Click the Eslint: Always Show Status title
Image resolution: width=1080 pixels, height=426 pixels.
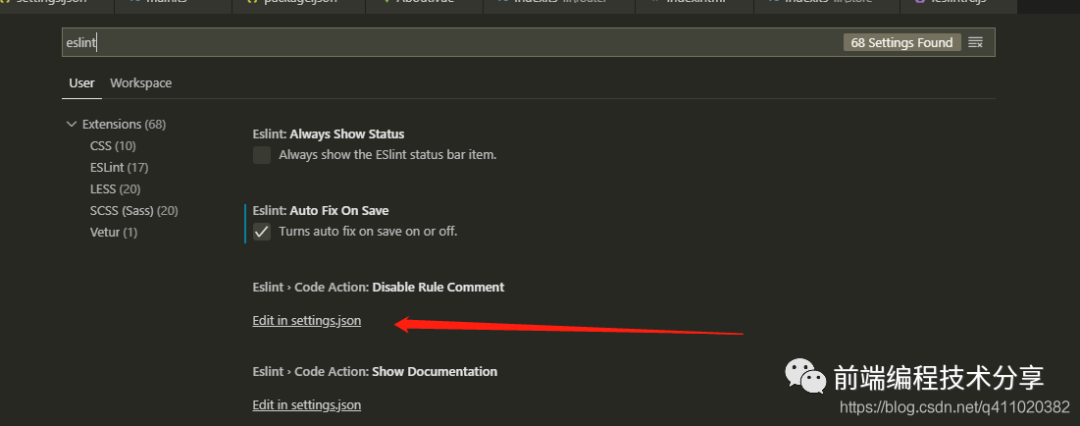point(329,134)
